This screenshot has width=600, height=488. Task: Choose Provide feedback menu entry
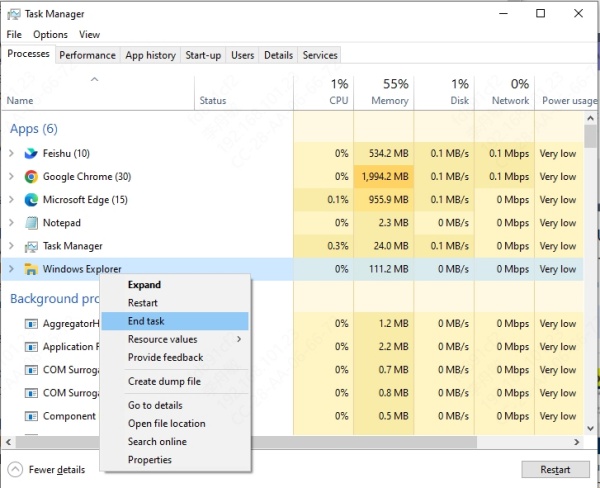175,357
